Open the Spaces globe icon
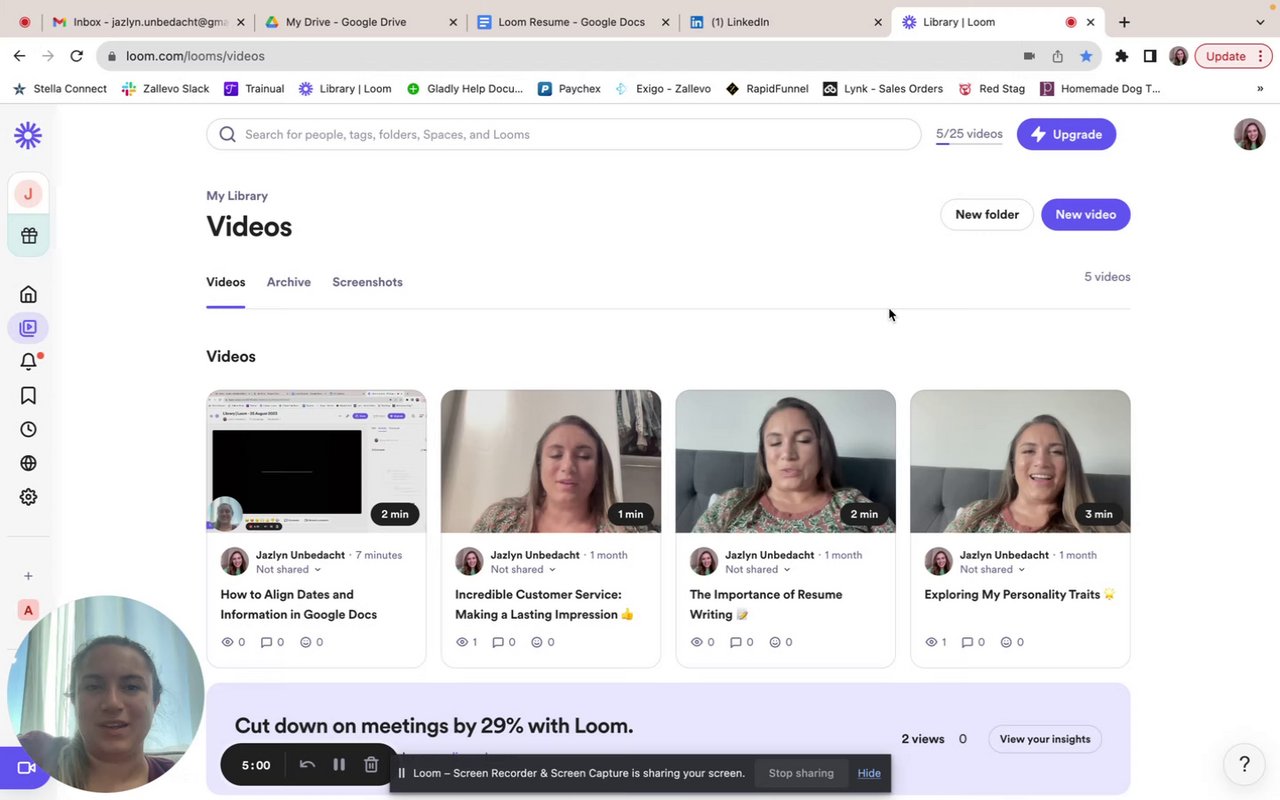 point(28,463)
